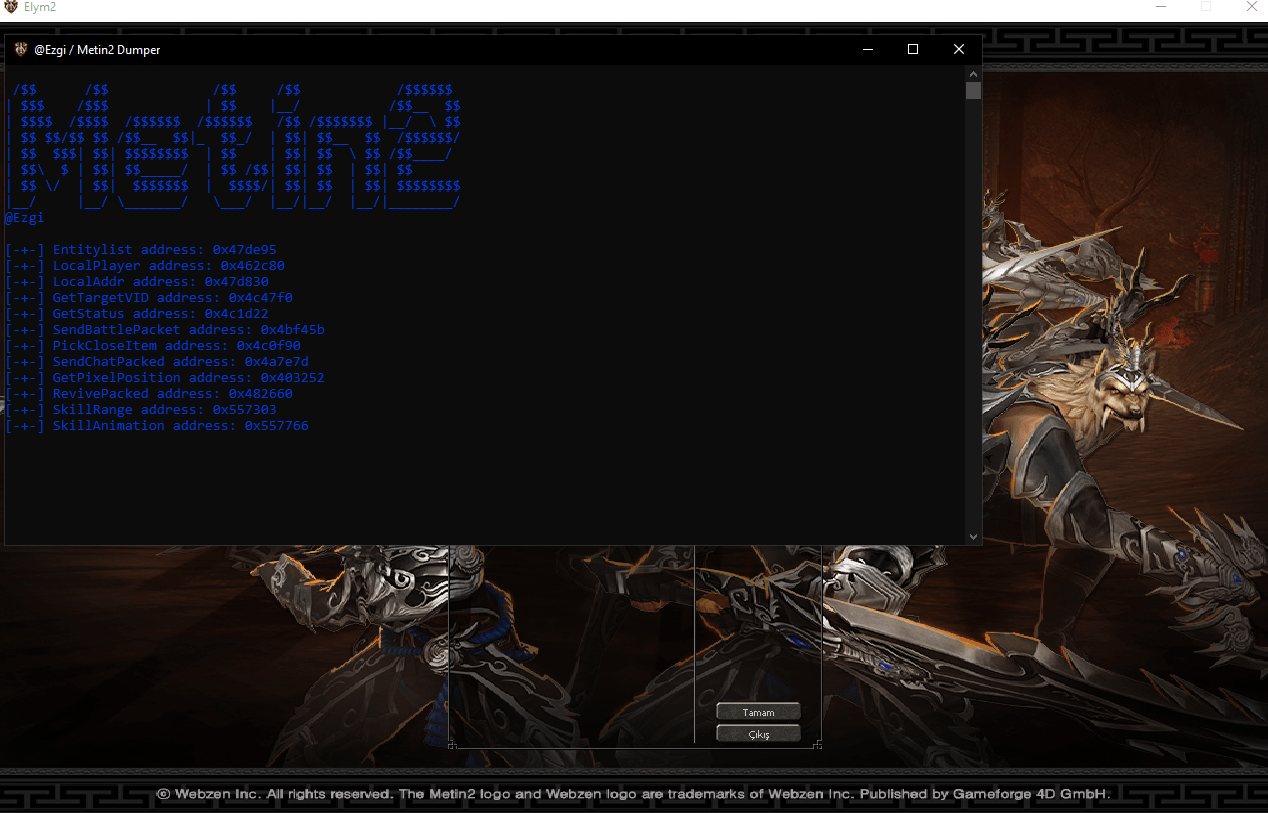
Task: Click the console scrollbar up arrow
Action: (x=974, y=74)
